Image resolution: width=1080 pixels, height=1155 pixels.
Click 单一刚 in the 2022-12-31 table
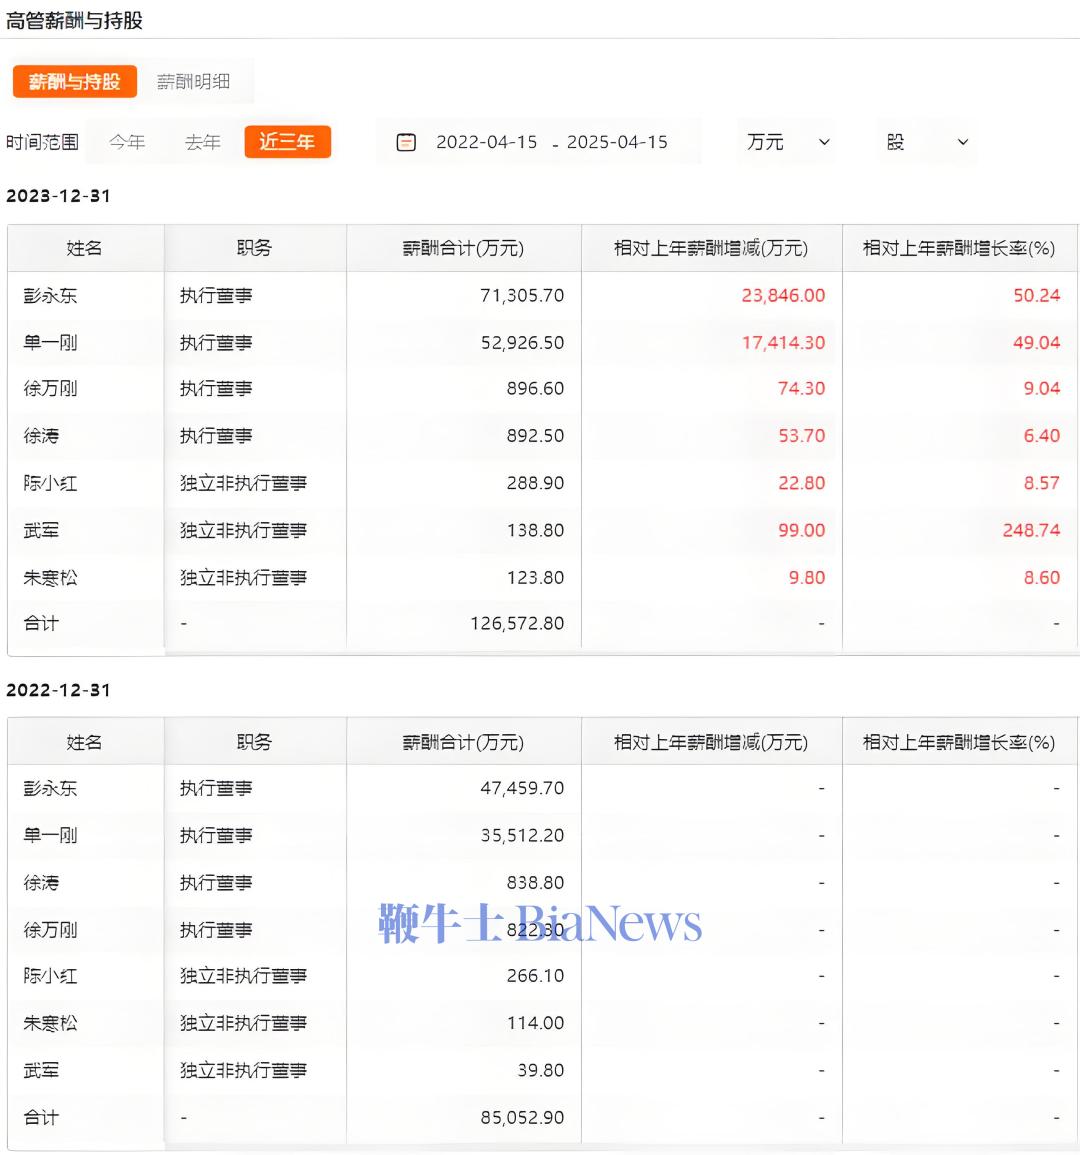[x=50, y=835]
